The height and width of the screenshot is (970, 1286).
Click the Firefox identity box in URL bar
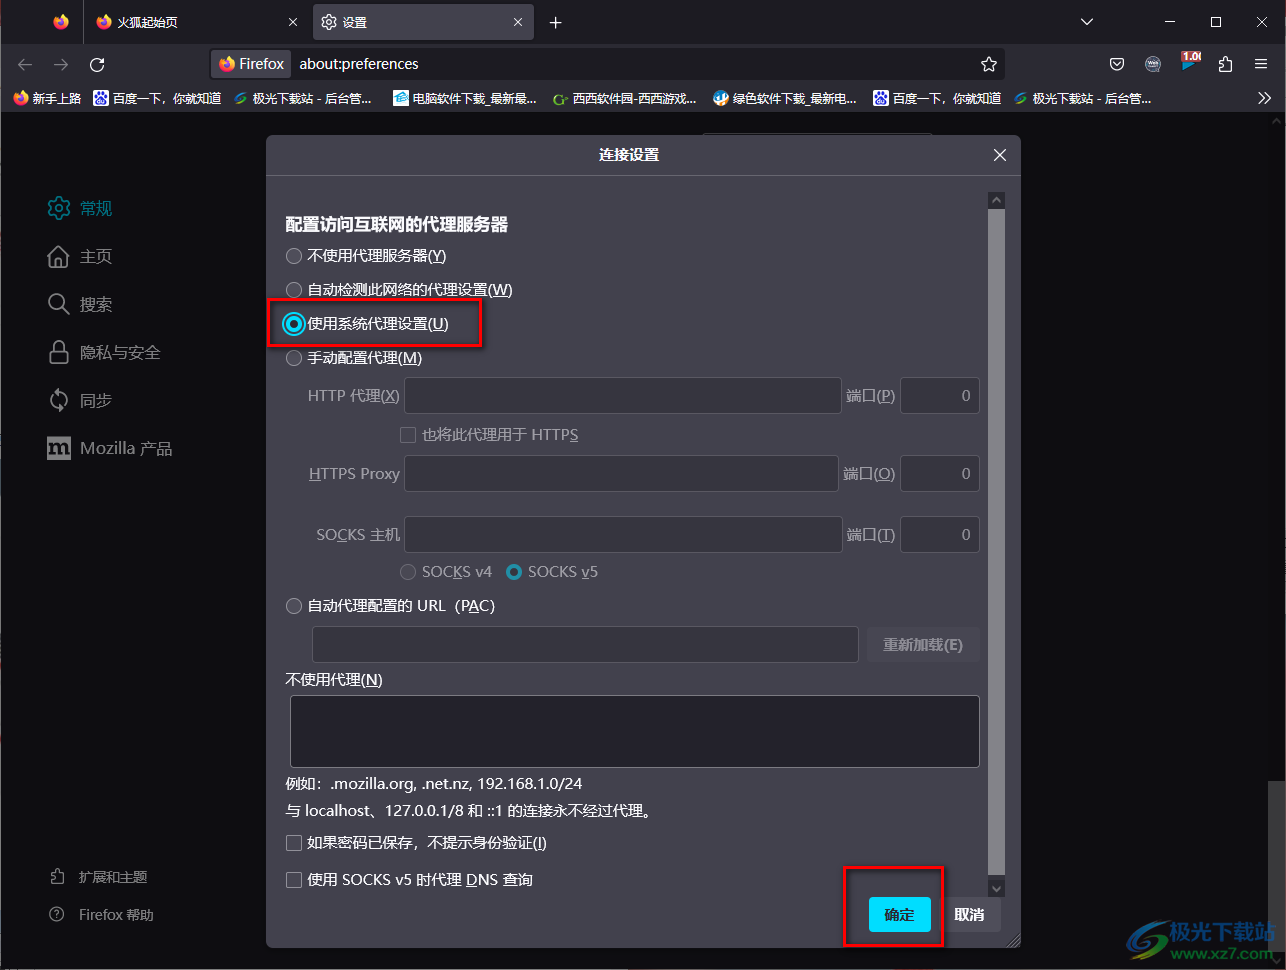pos(253,64)
